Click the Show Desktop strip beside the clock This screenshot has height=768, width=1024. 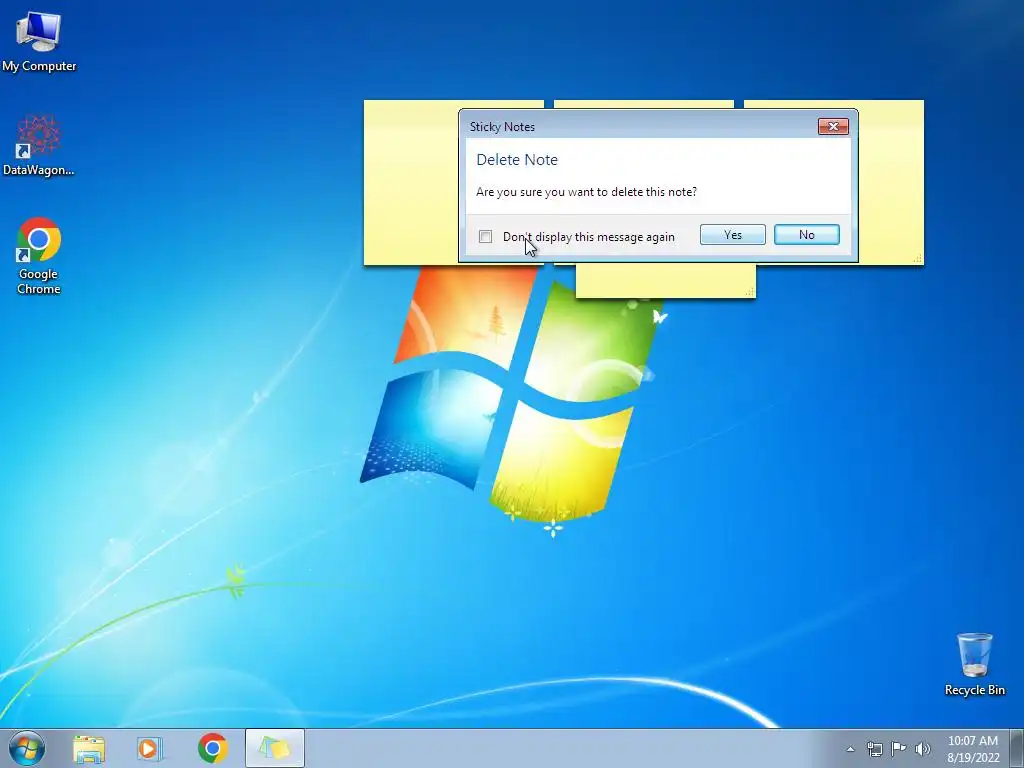click(1017, 748)
